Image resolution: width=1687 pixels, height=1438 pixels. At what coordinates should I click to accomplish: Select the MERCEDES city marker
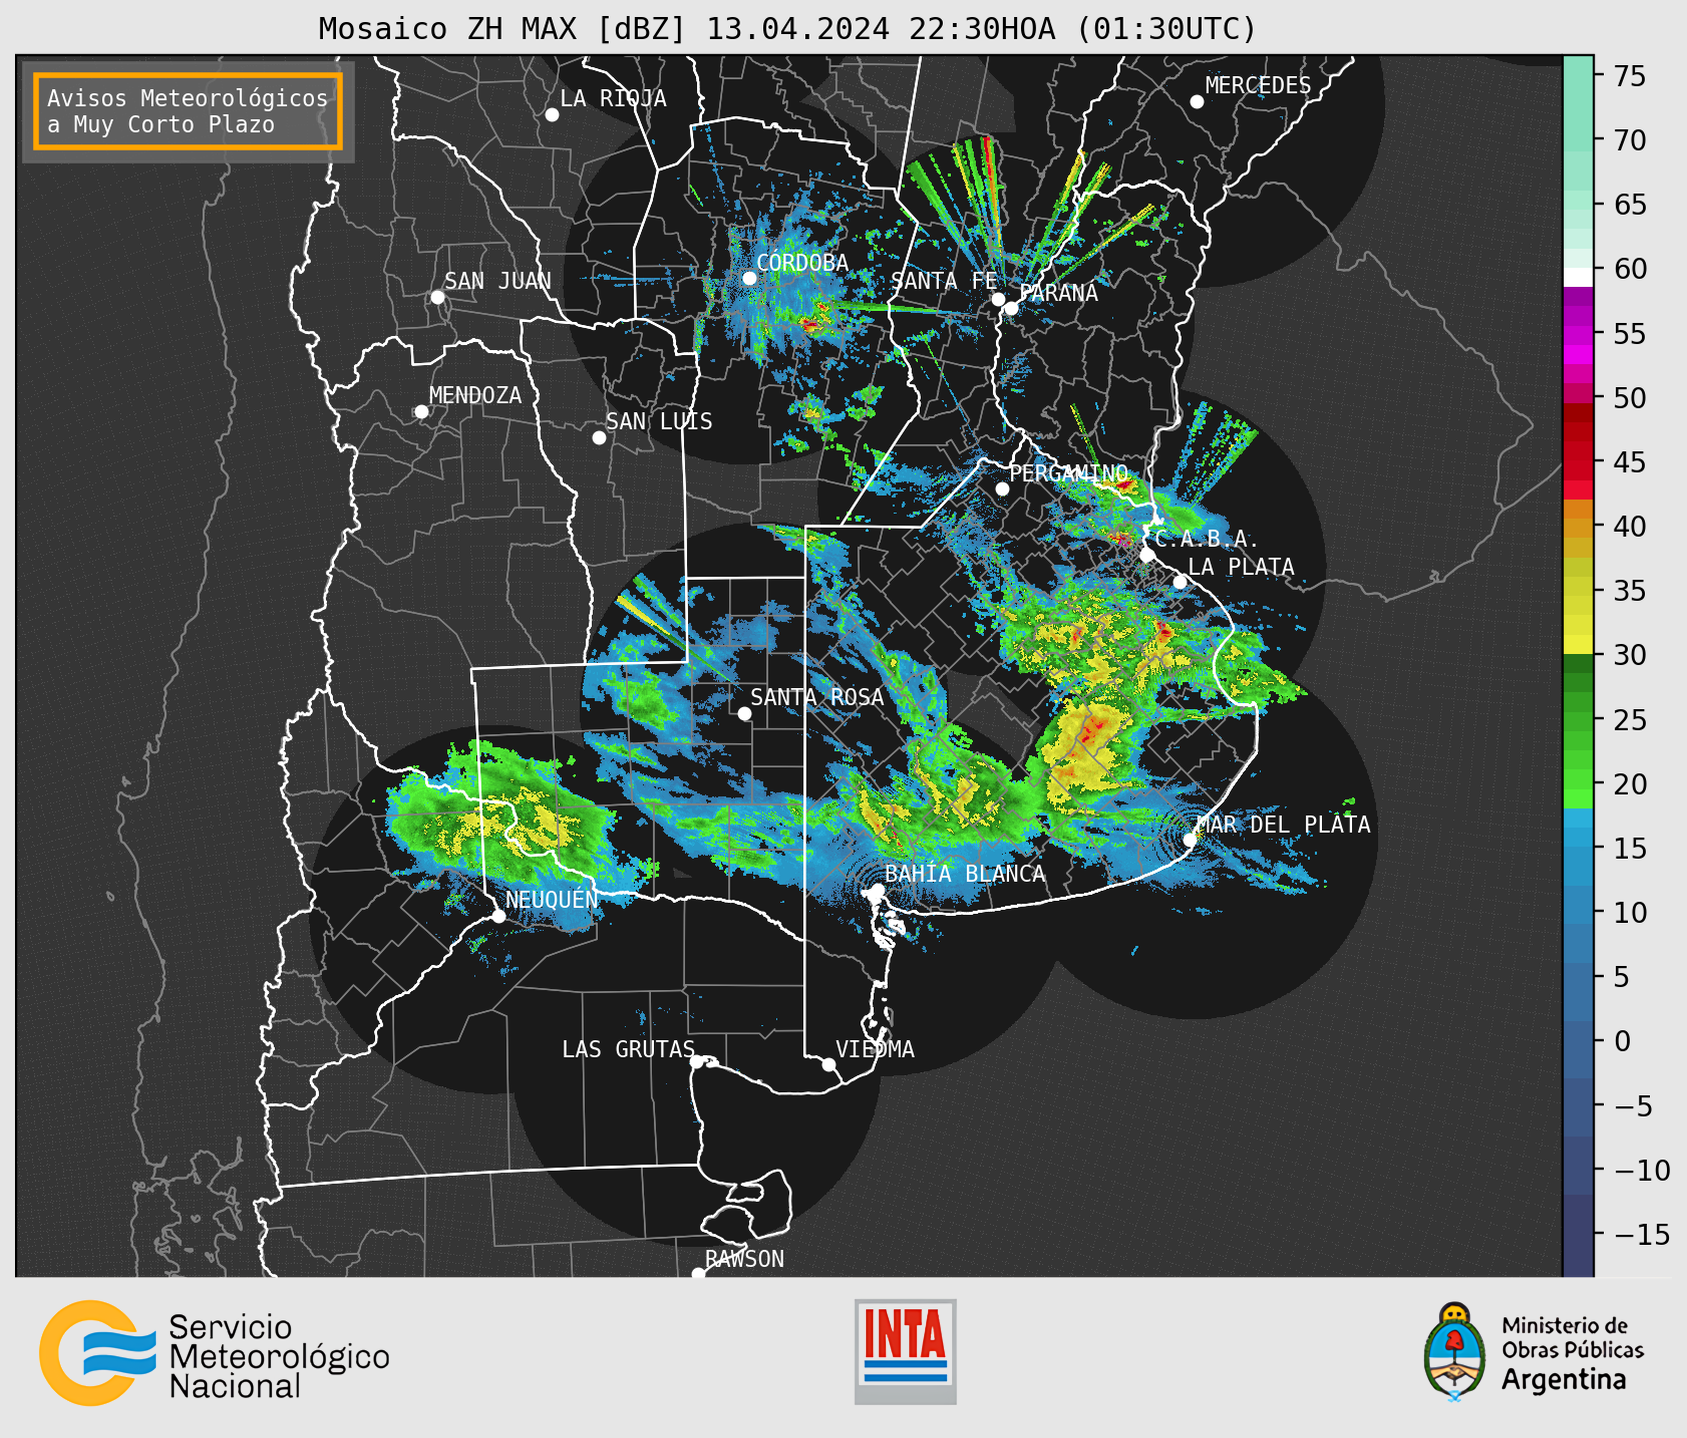click(x=1196, y=102)
